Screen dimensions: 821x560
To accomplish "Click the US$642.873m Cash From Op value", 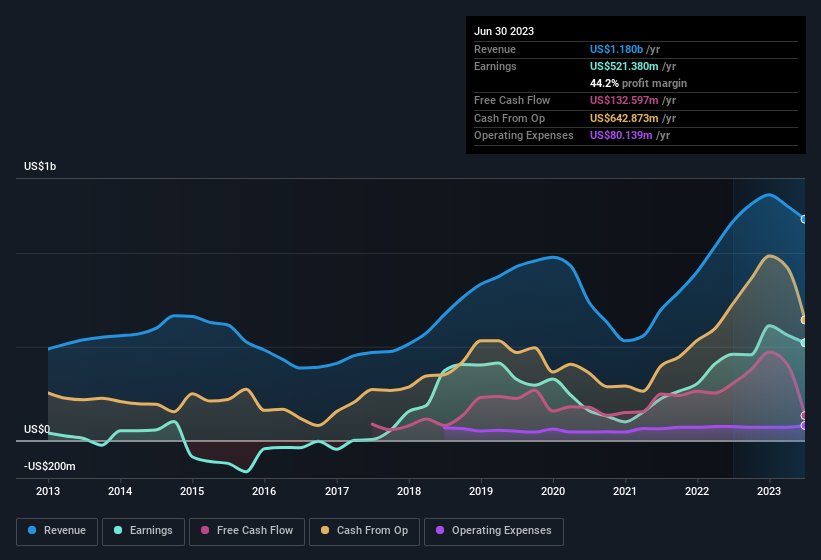I will coord(625,118).
